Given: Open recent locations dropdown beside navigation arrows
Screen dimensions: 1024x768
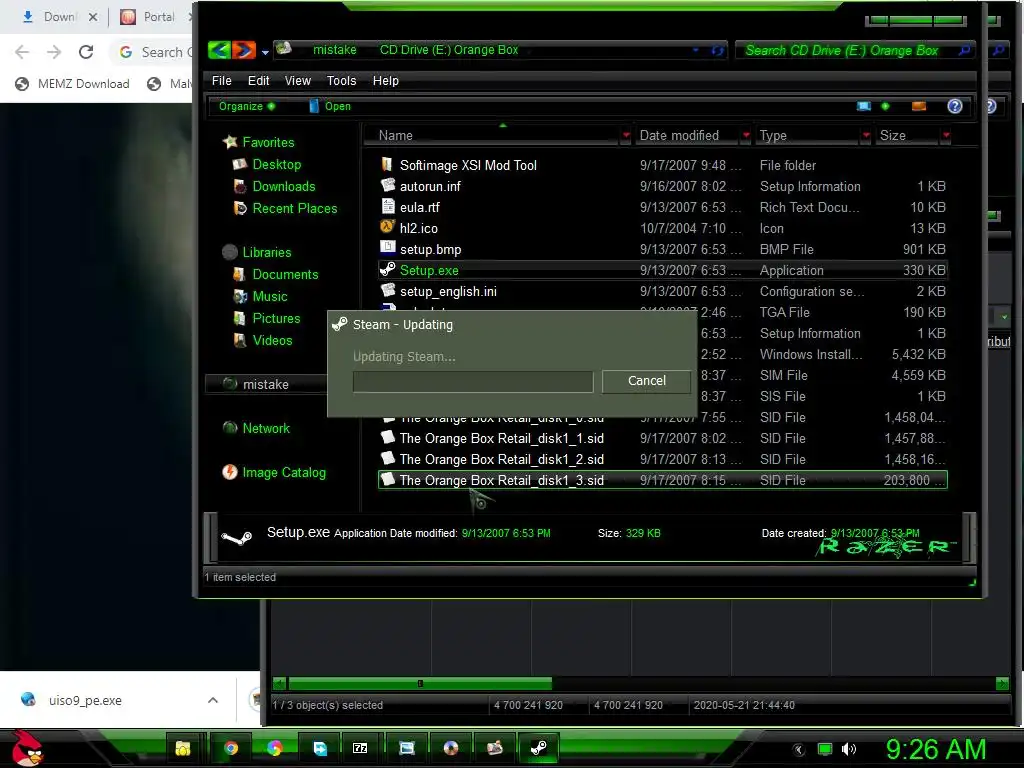Looking at the screenshot, I should click(x=264, y=52).
